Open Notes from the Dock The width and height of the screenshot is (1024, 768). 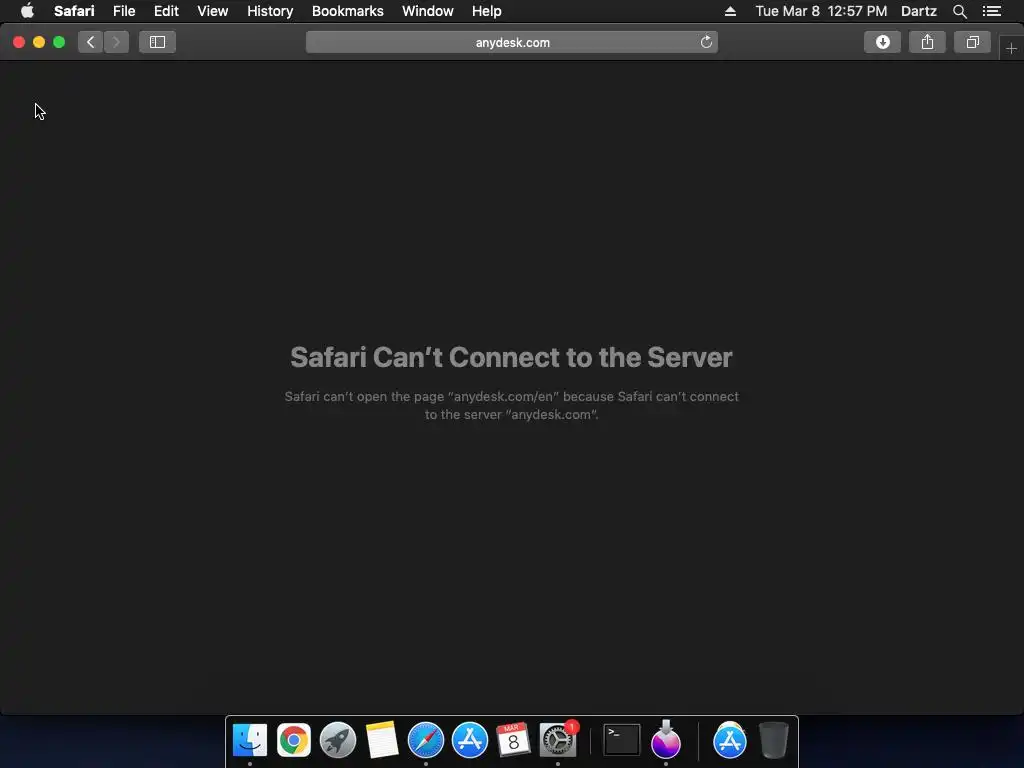pyautogui.click(x=381, y=740)
